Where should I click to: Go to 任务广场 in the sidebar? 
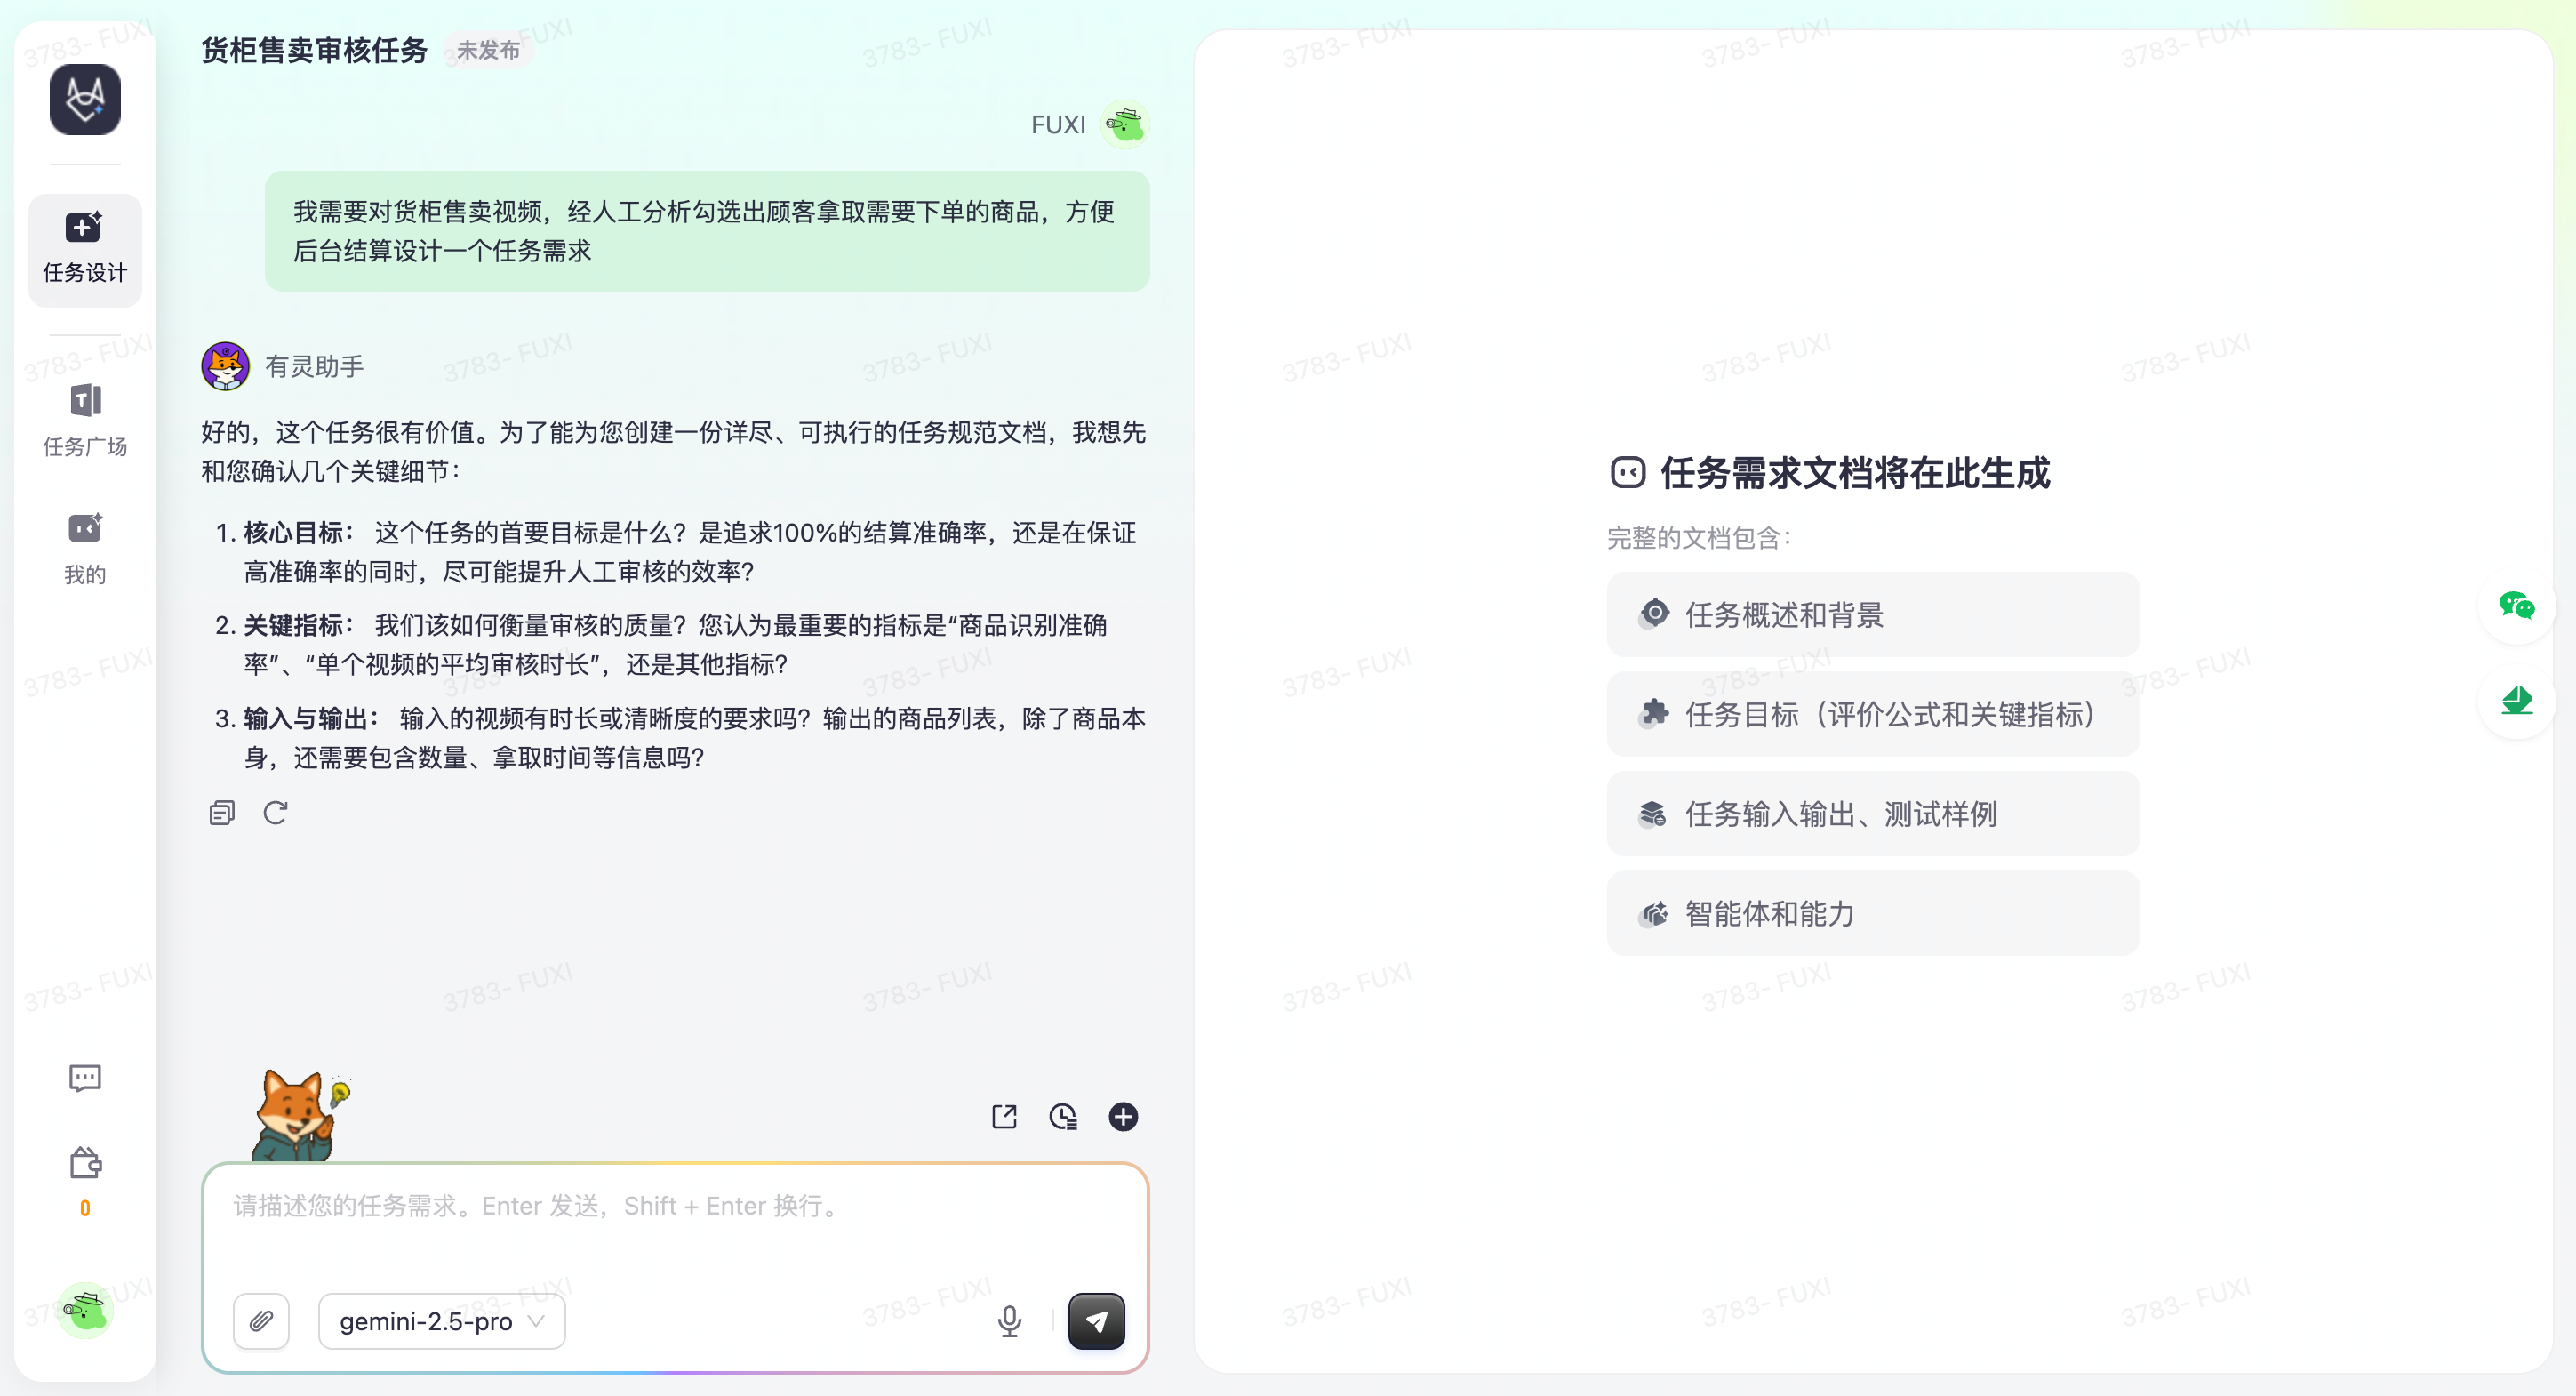(x=85, y=420)
